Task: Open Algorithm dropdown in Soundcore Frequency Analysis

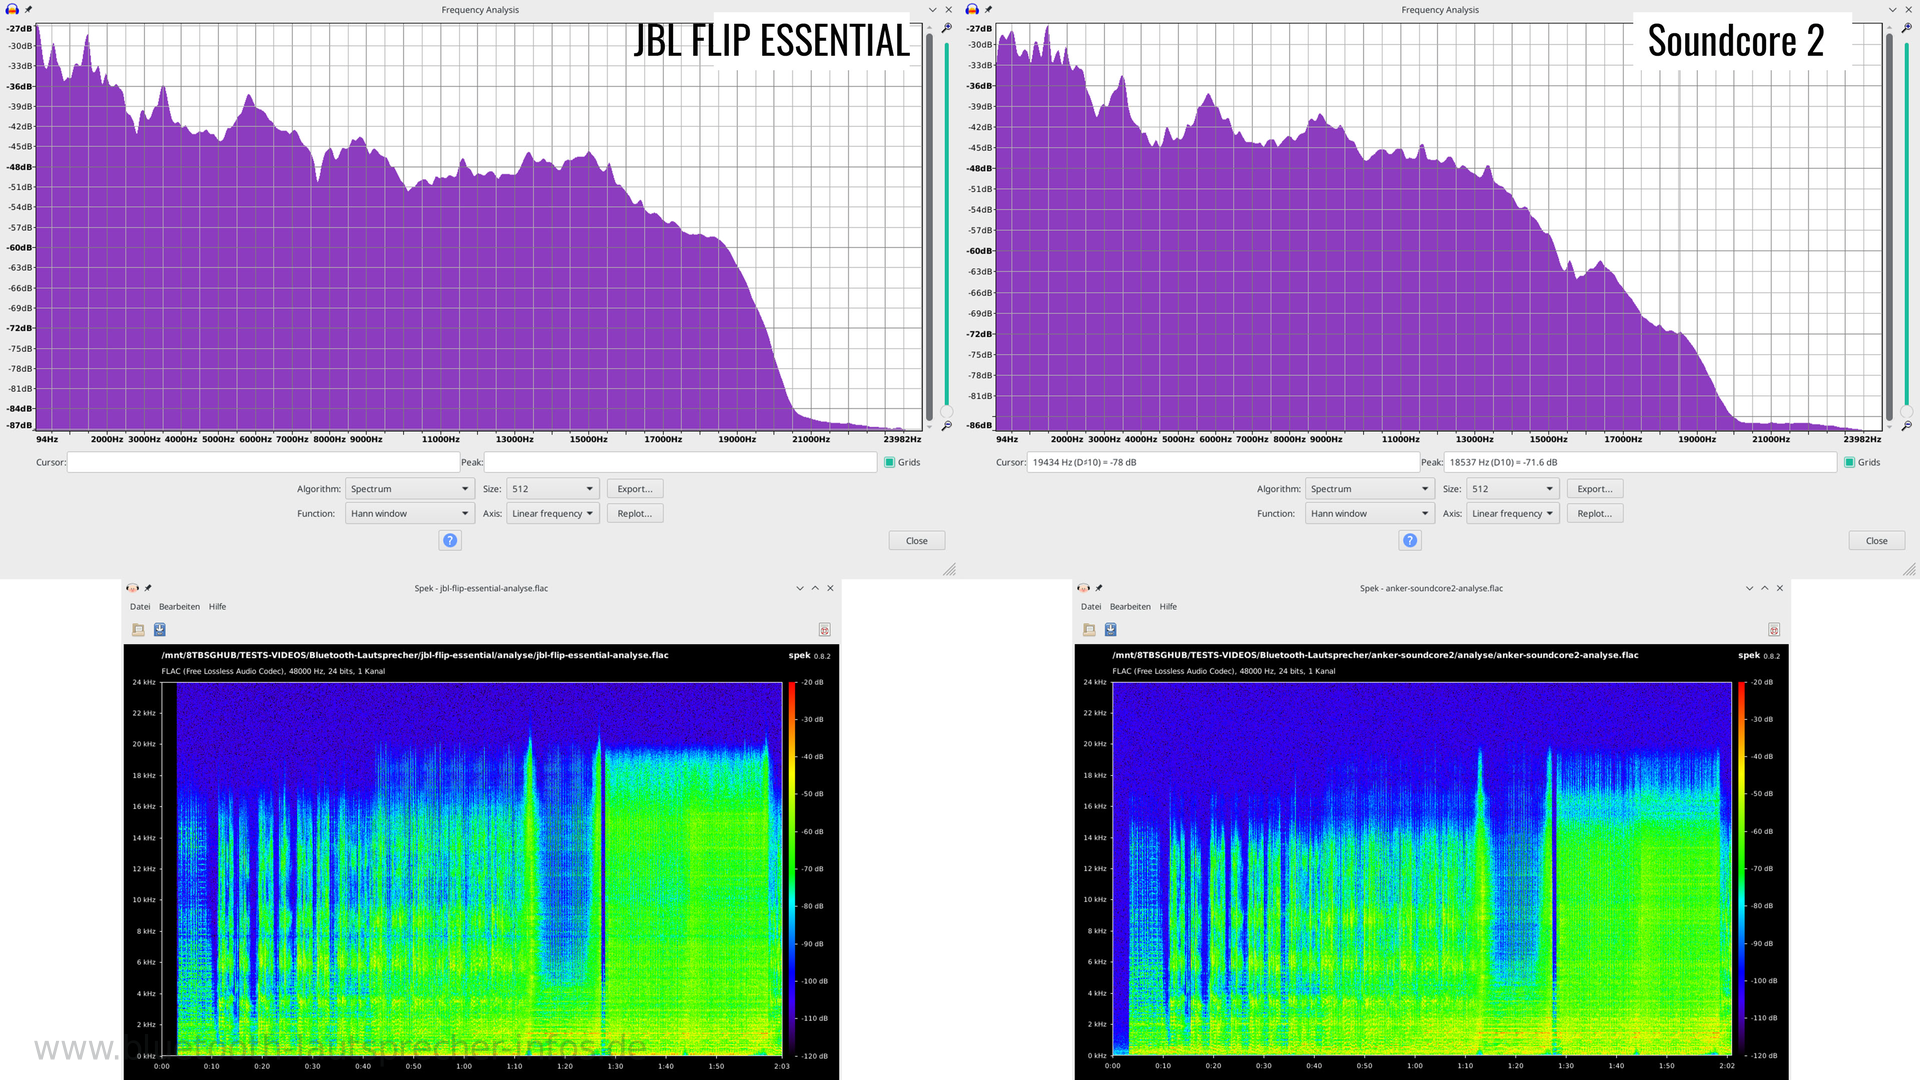Action: (1369, 489)
